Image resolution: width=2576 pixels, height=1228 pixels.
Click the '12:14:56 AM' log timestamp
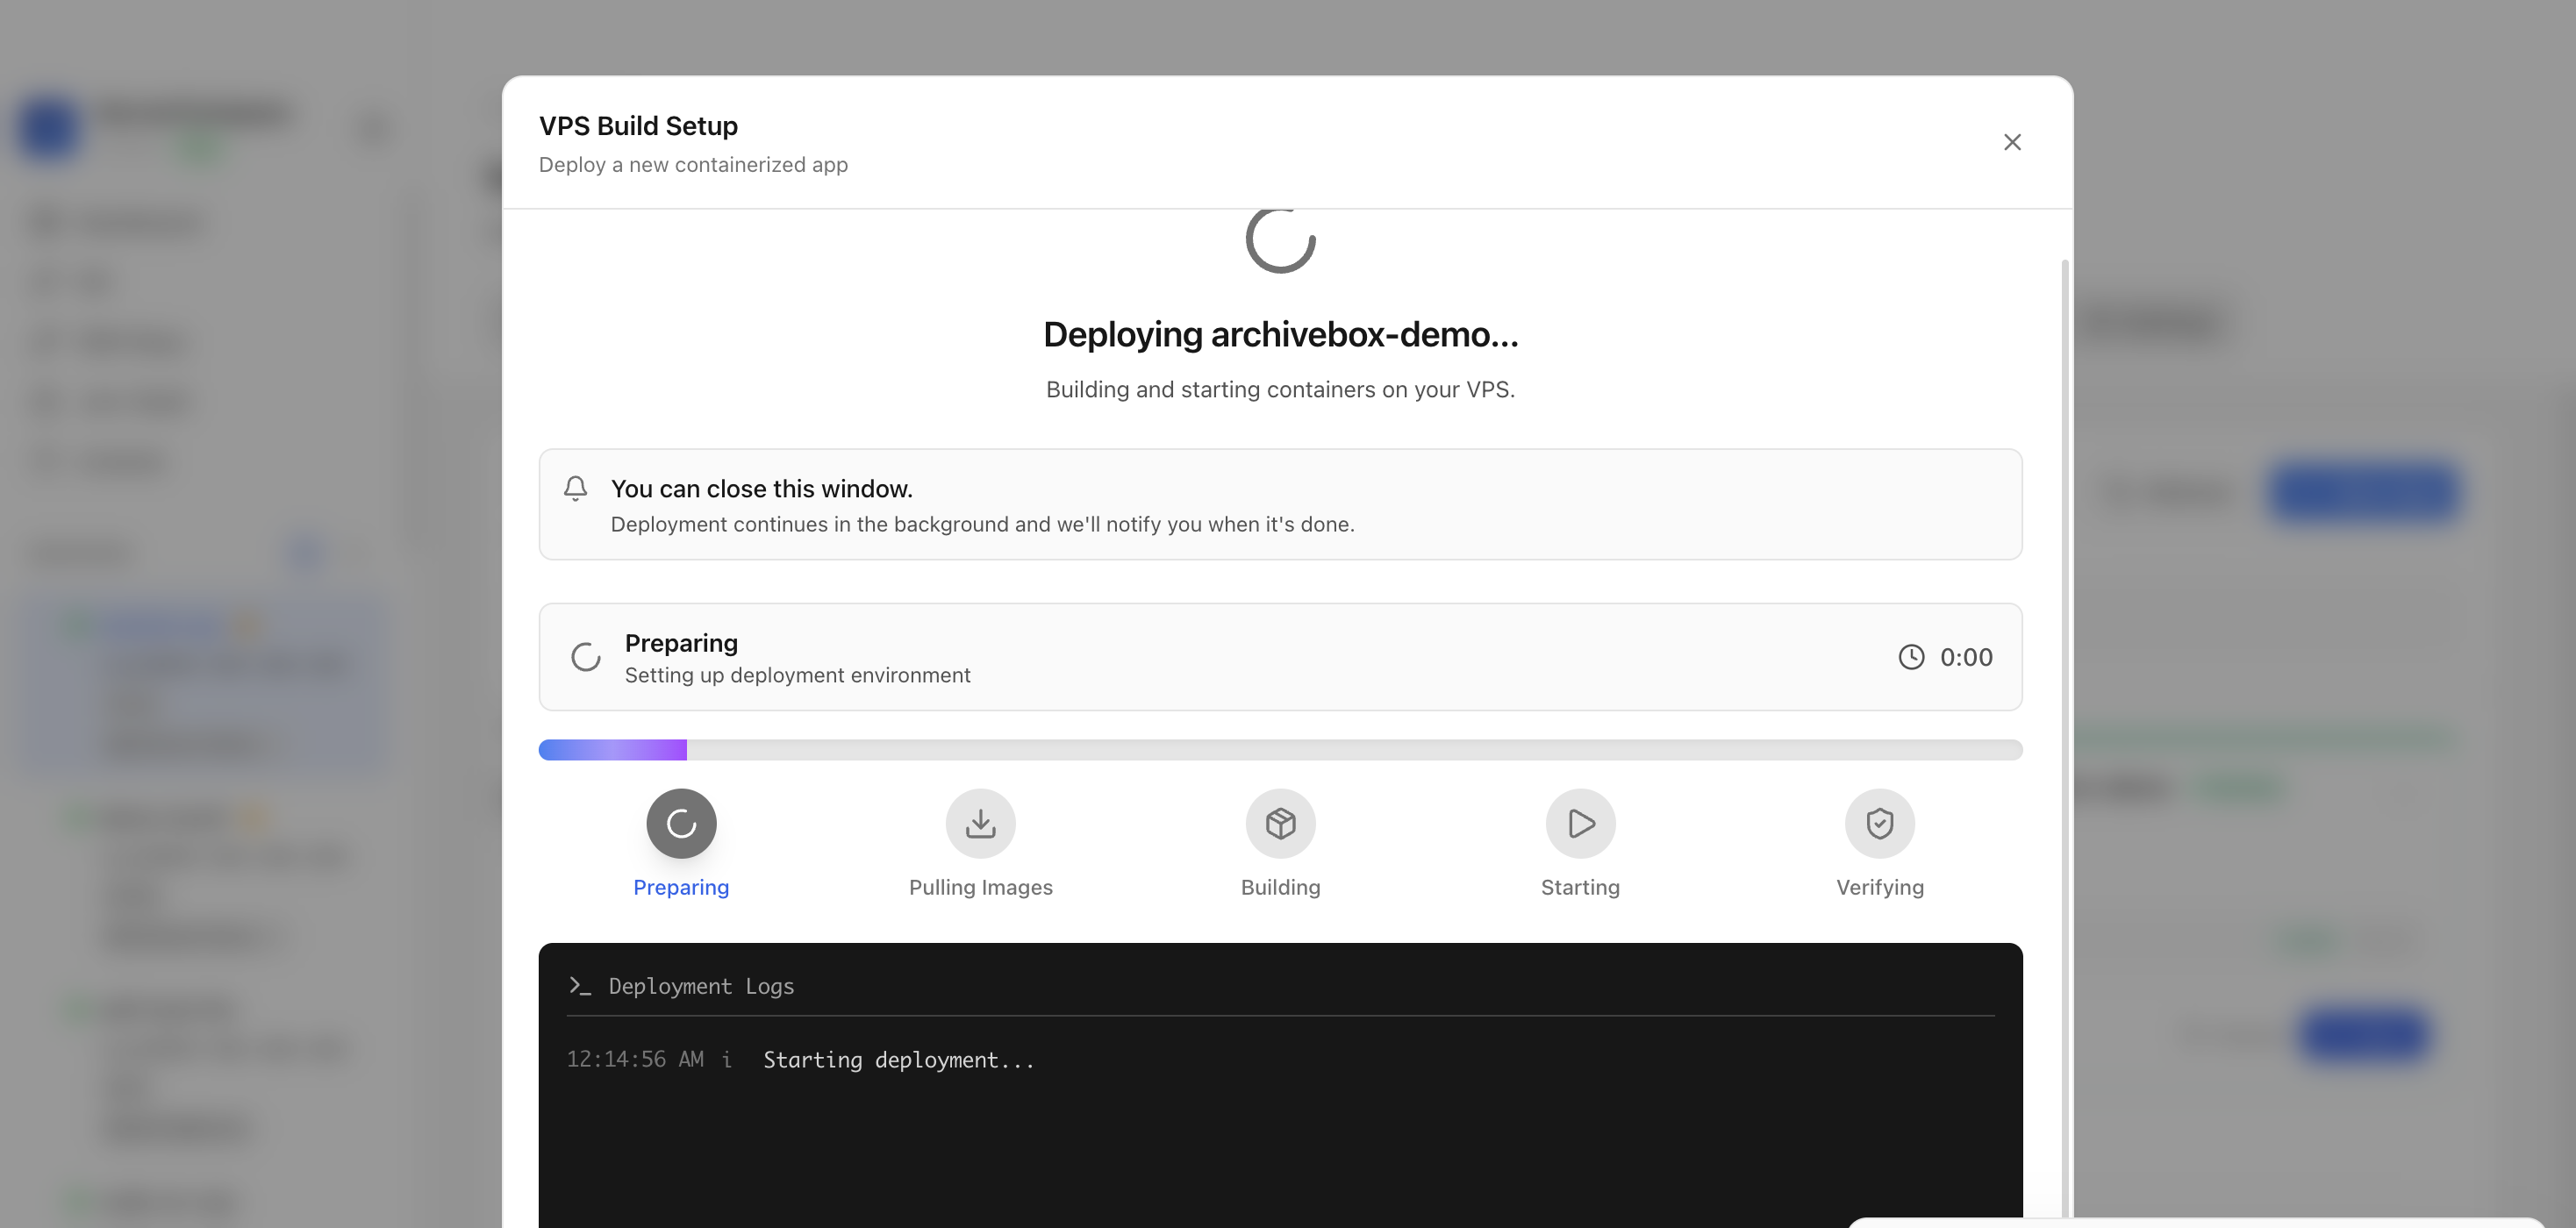coord(635,1060)
